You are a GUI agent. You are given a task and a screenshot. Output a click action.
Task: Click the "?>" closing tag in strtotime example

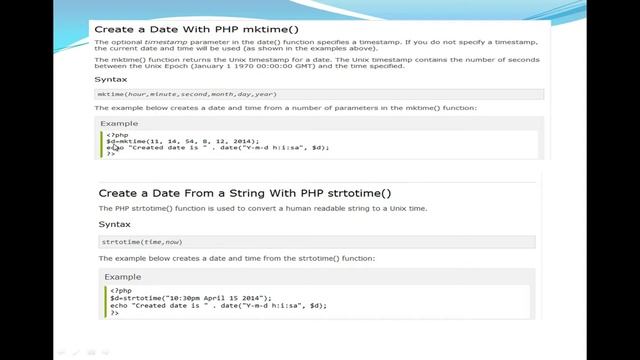pyautogui.click(x=114, y=313)
